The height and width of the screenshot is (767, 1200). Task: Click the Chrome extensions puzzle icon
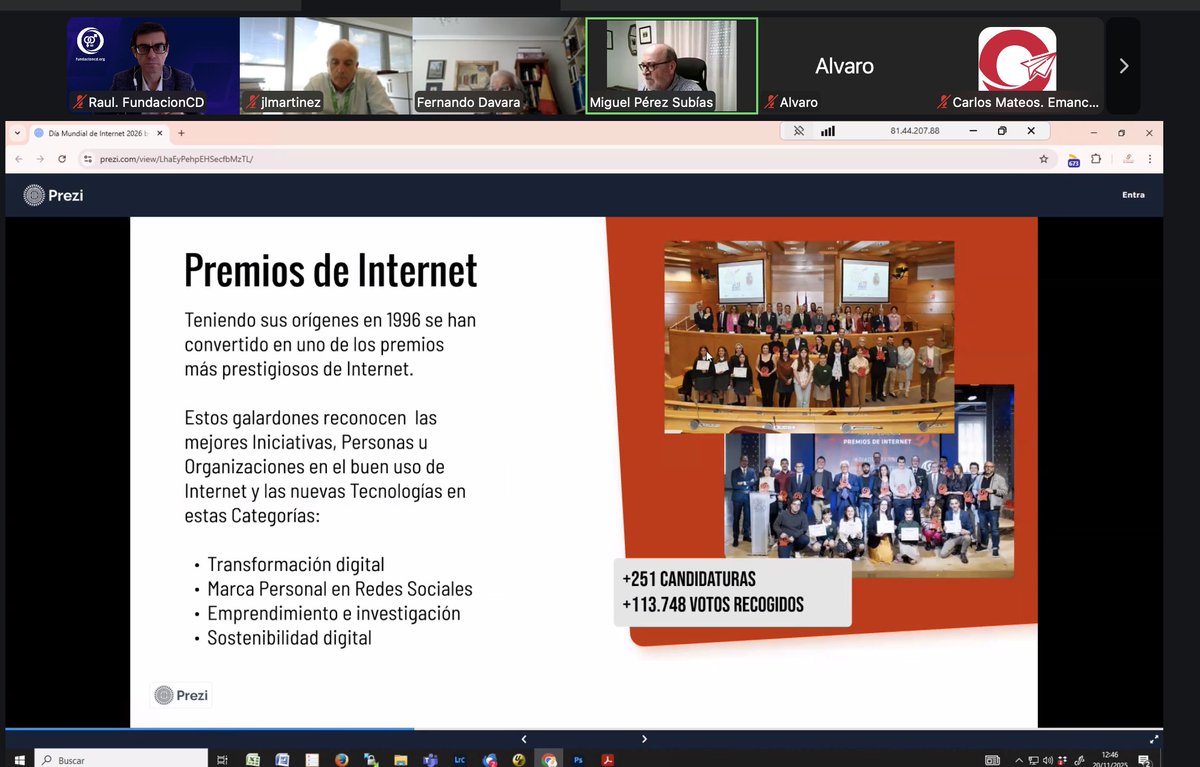tap(1095, 159)
